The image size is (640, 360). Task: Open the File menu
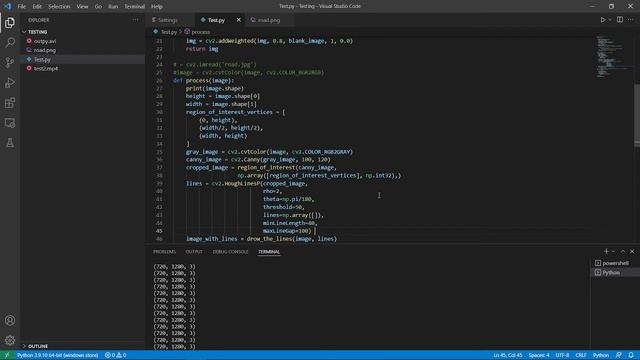(22, 7)
